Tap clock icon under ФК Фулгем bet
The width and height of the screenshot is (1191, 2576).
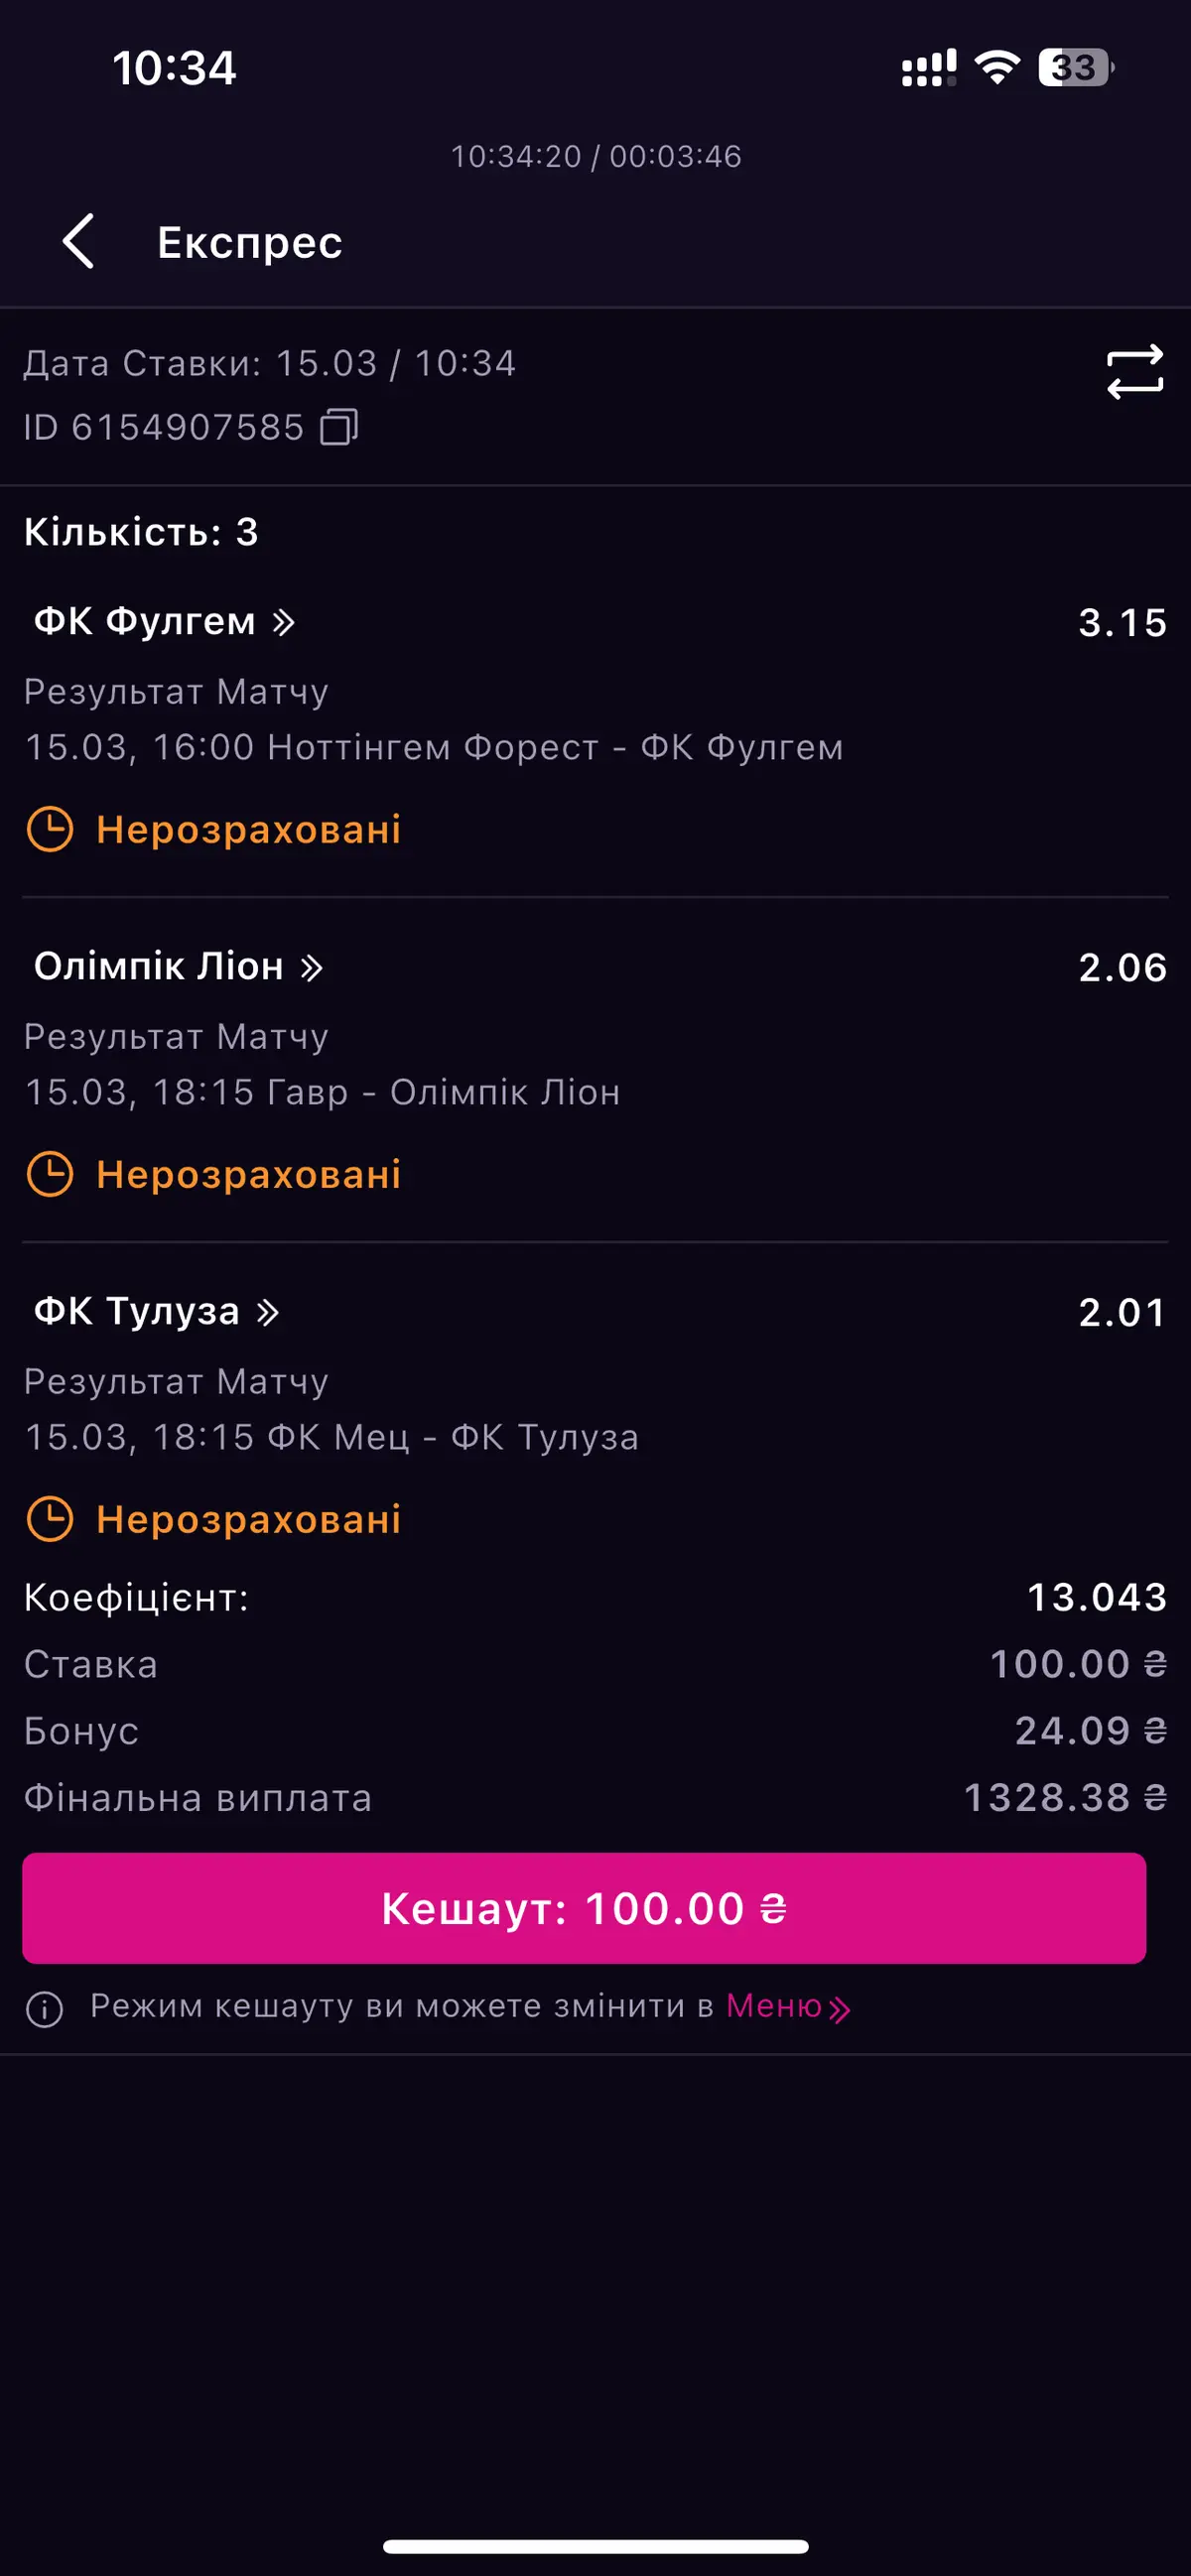pyautogui.click(x=50, y=829)
